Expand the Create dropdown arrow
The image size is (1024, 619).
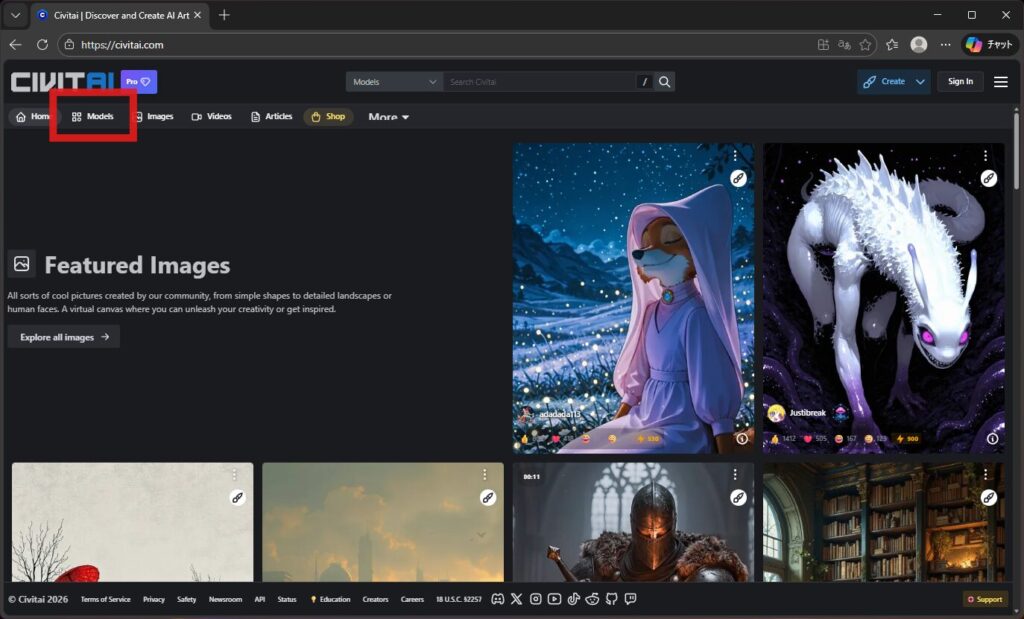pyautogui.click(x=920, y=82)
